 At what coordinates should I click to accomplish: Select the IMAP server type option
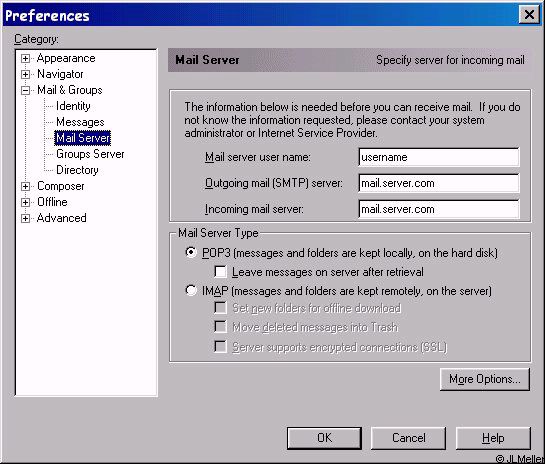191,290
